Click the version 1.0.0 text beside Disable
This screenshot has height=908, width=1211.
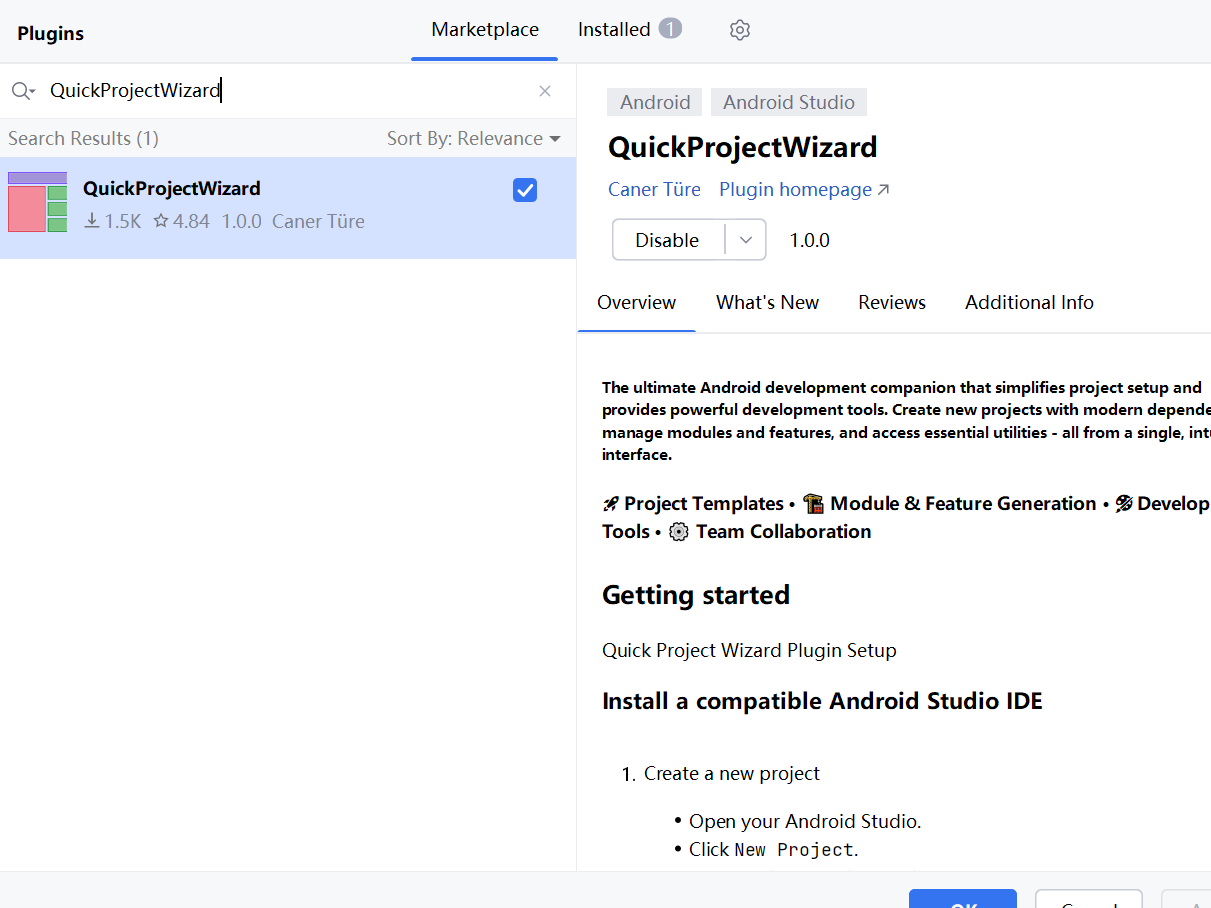810,240
